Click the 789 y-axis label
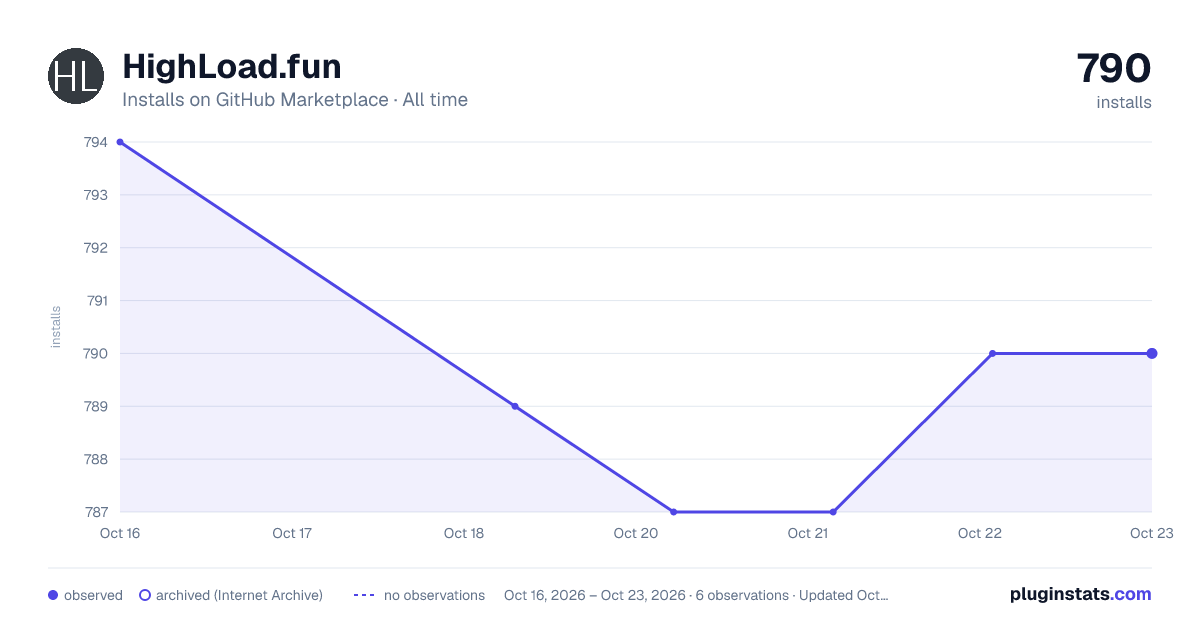Viewport: 1200px width, 630px height. point(96,406)
